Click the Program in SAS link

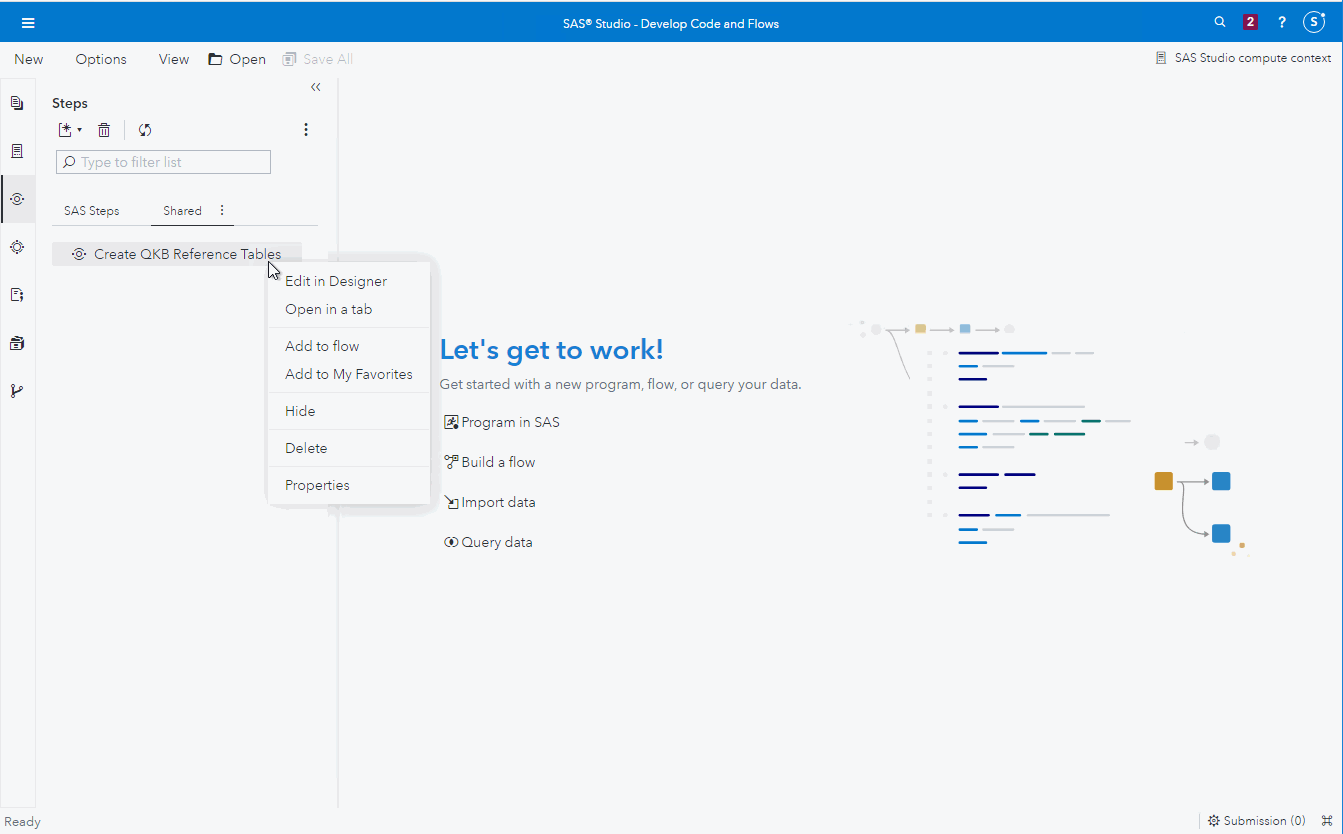(502, 422)
